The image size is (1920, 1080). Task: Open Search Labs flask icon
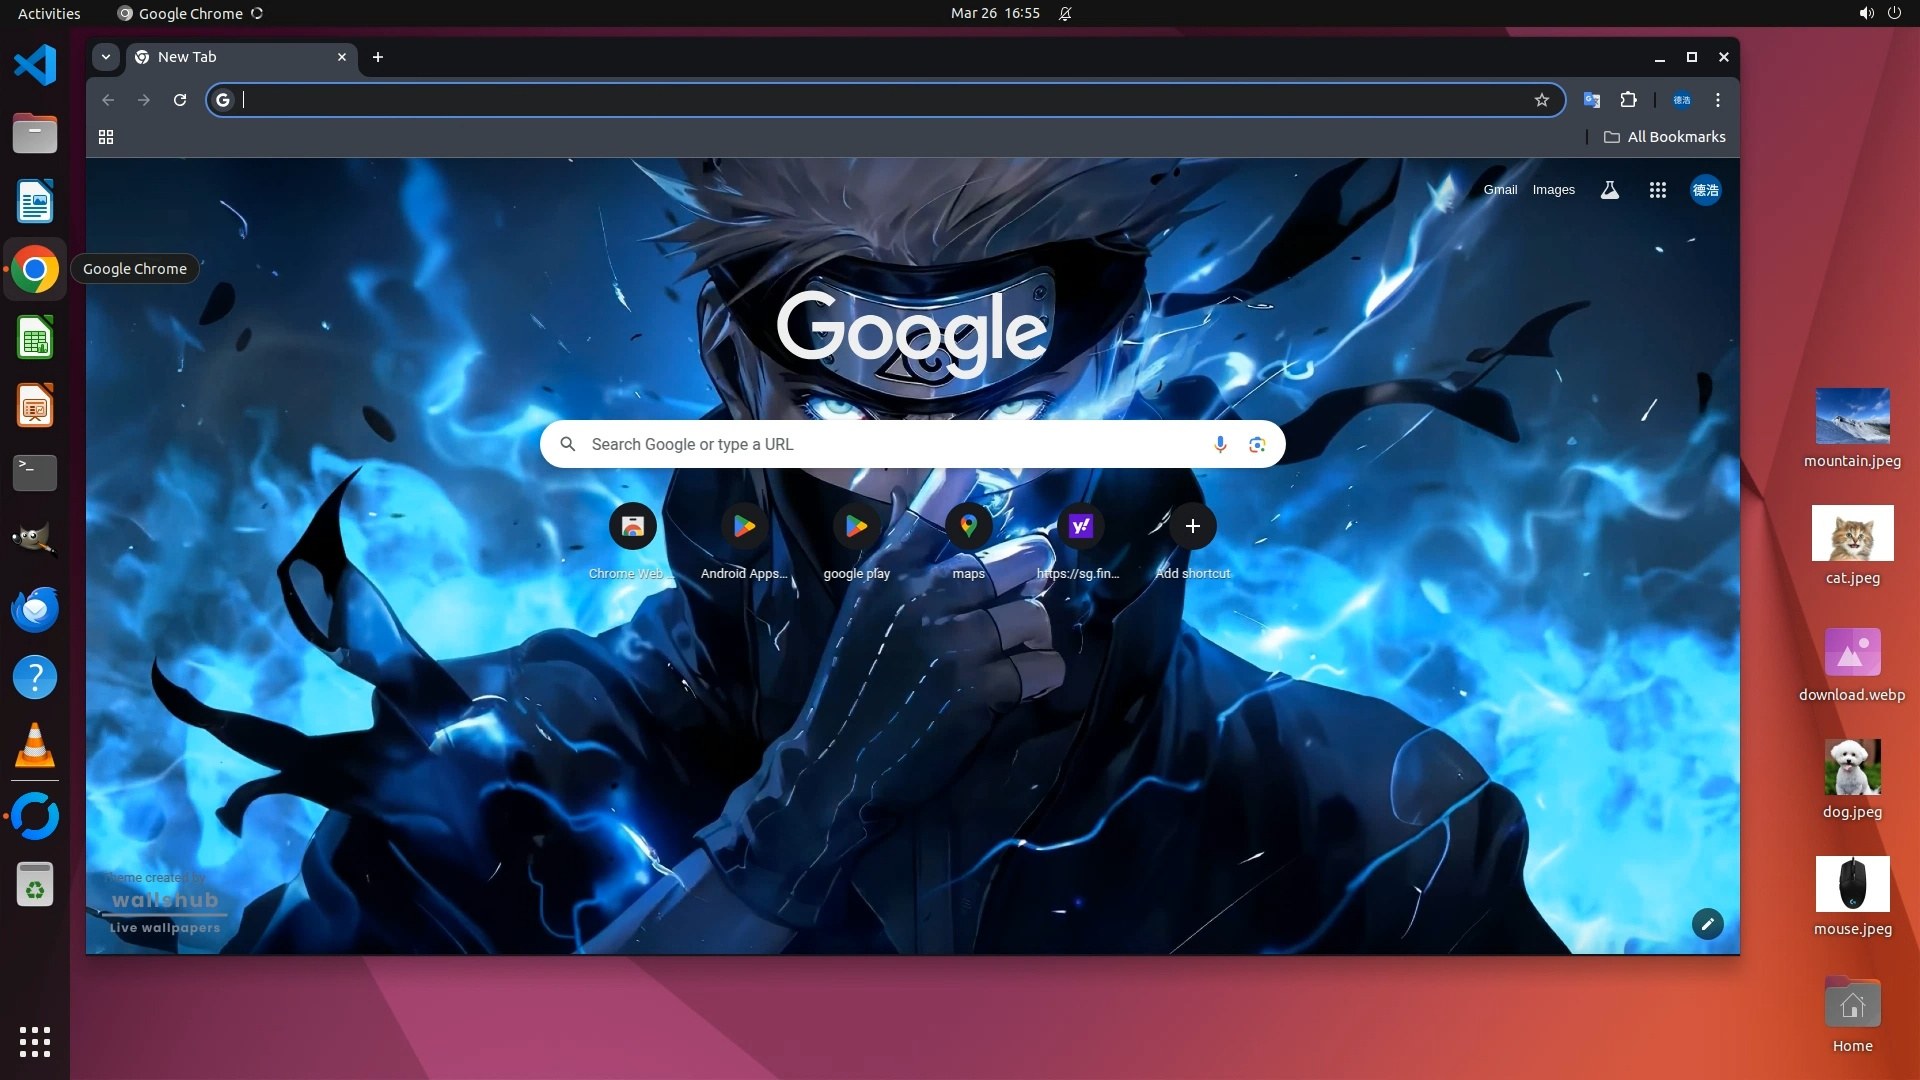pos(1609,190)
